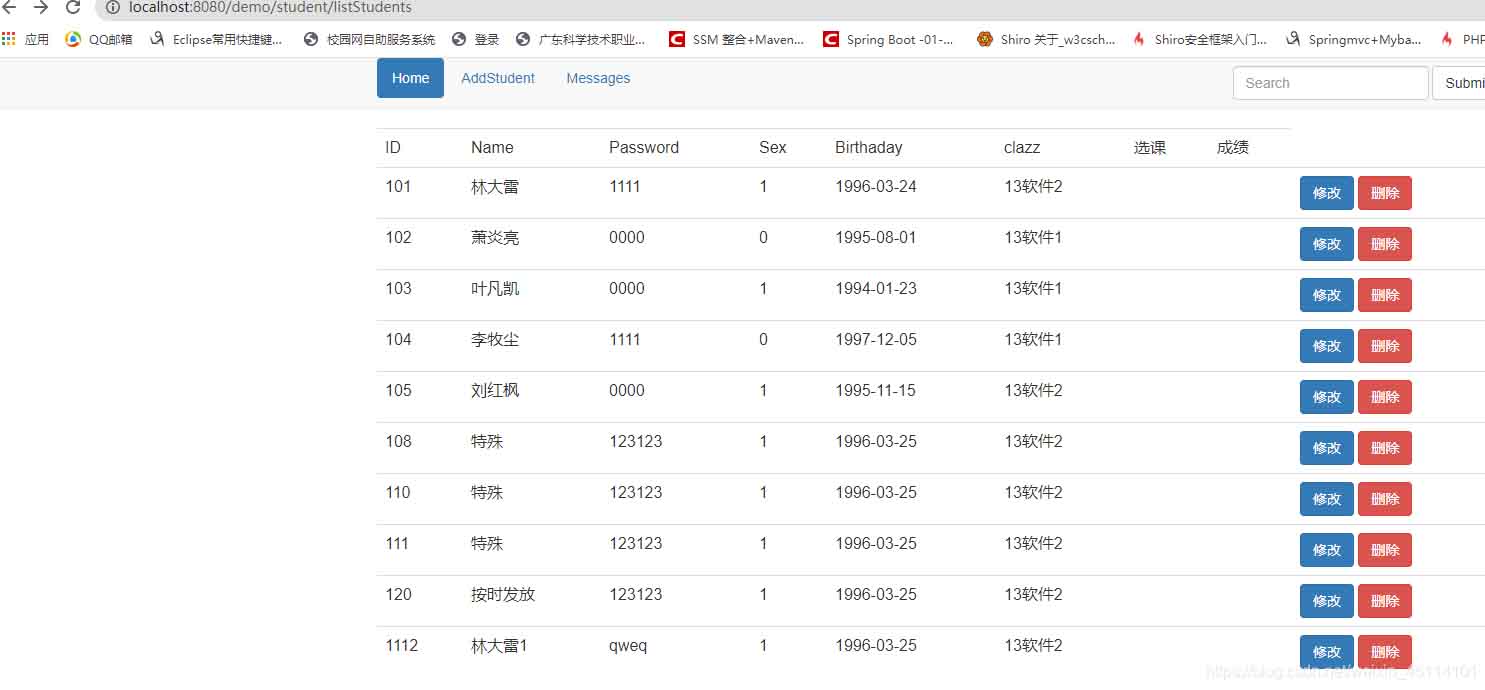The height and width of the screenshot is (690, 1485).
Task: Edit student 105 with 修改 button
Action: 1326,397
